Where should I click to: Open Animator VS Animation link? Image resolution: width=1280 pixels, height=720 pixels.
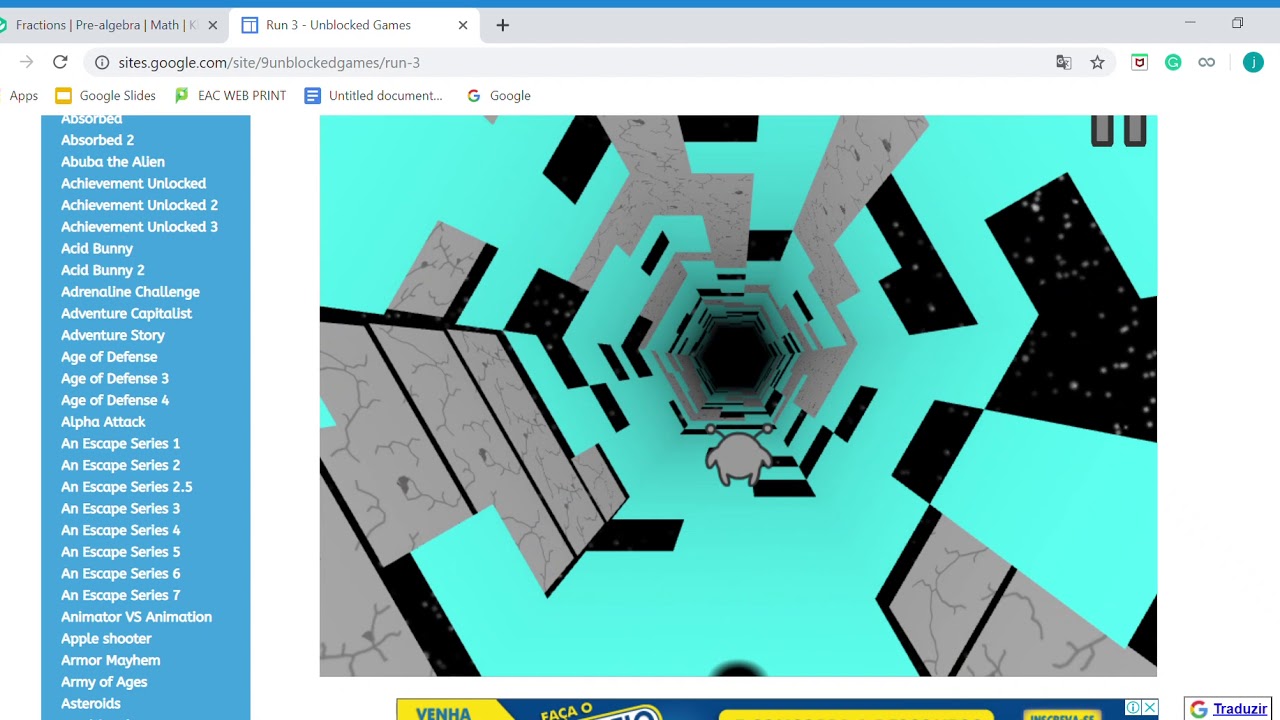click(x=136, y=617)
